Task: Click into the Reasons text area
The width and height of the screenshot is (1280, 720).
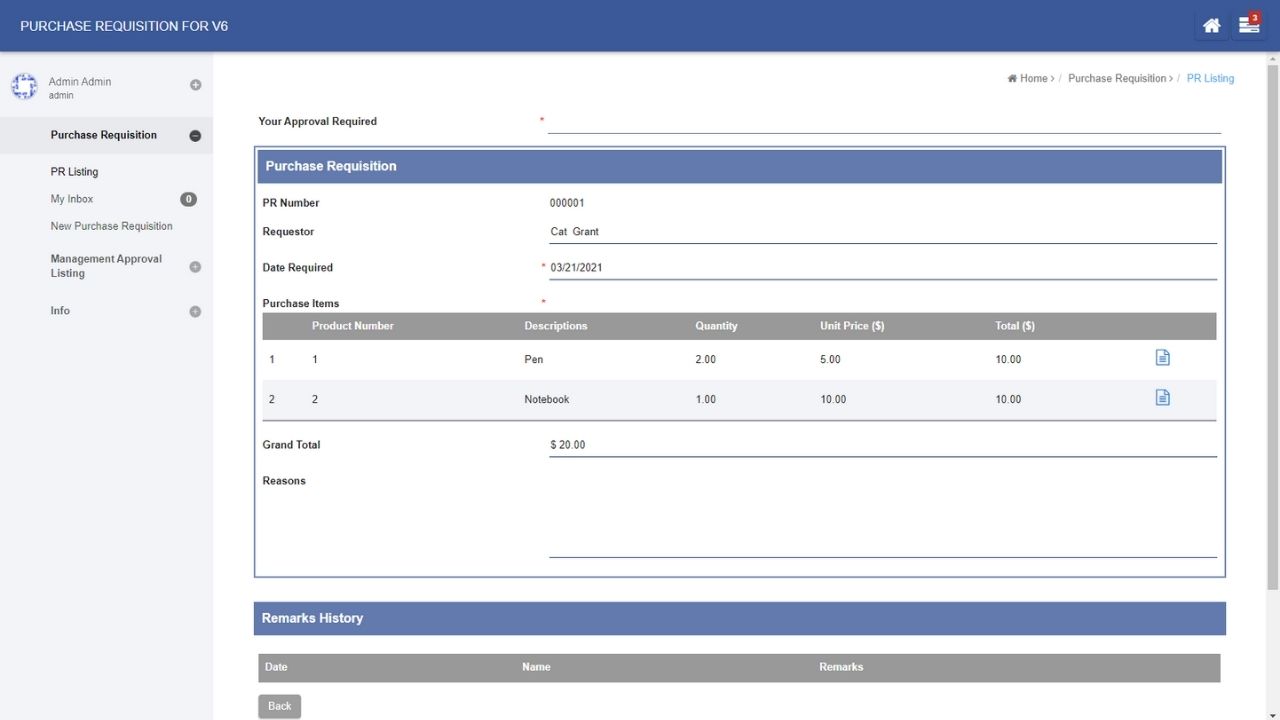Action: 882,515
